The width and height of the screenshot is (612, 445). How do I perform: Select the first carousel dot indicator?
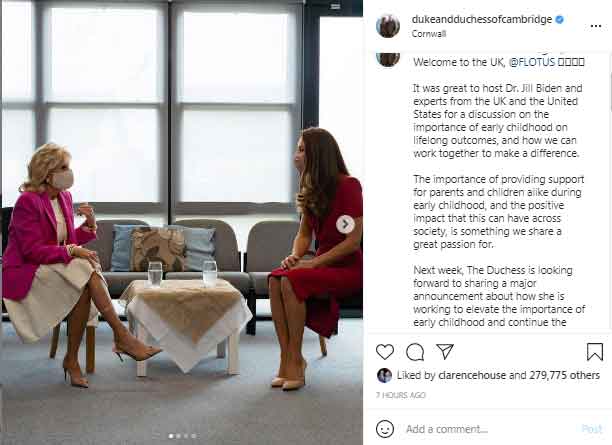(171, 436)
